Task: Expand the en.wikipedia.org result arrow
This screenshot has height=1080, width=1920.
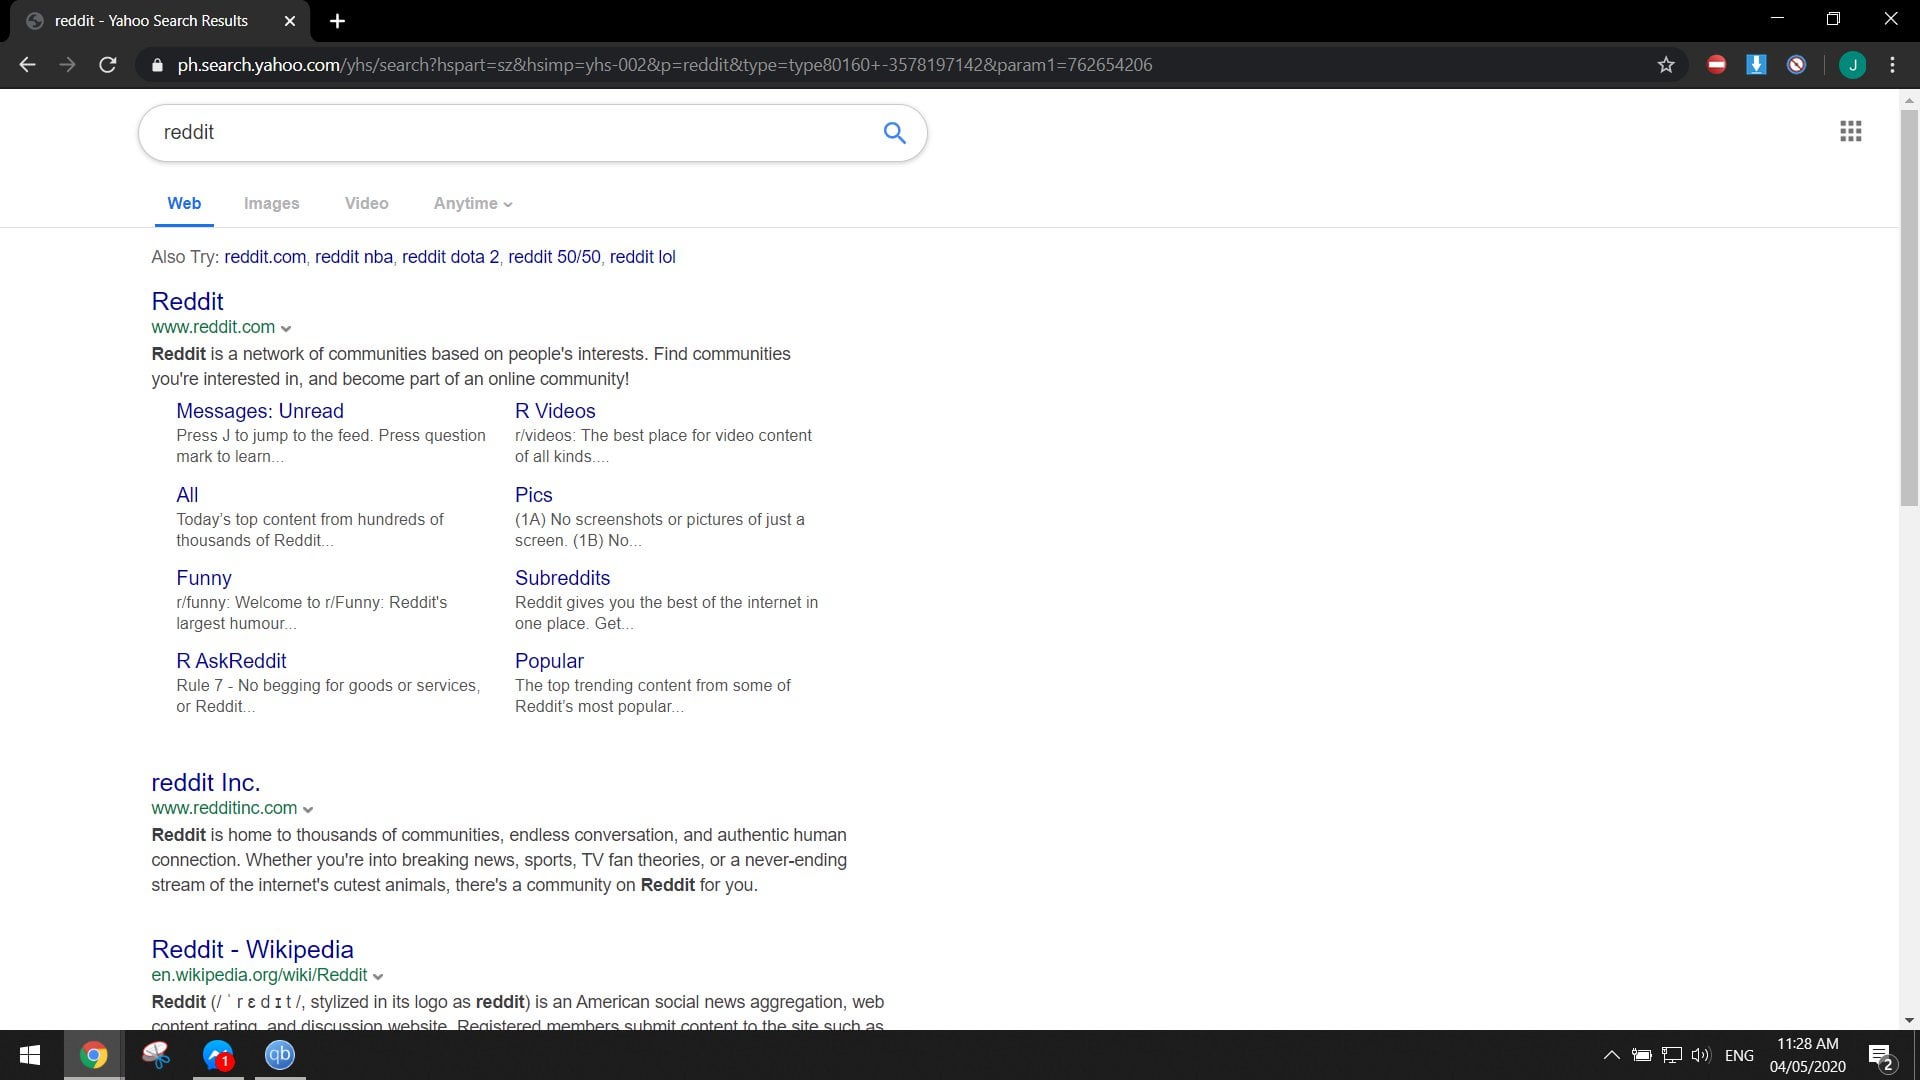Action: tap(378, 977)
